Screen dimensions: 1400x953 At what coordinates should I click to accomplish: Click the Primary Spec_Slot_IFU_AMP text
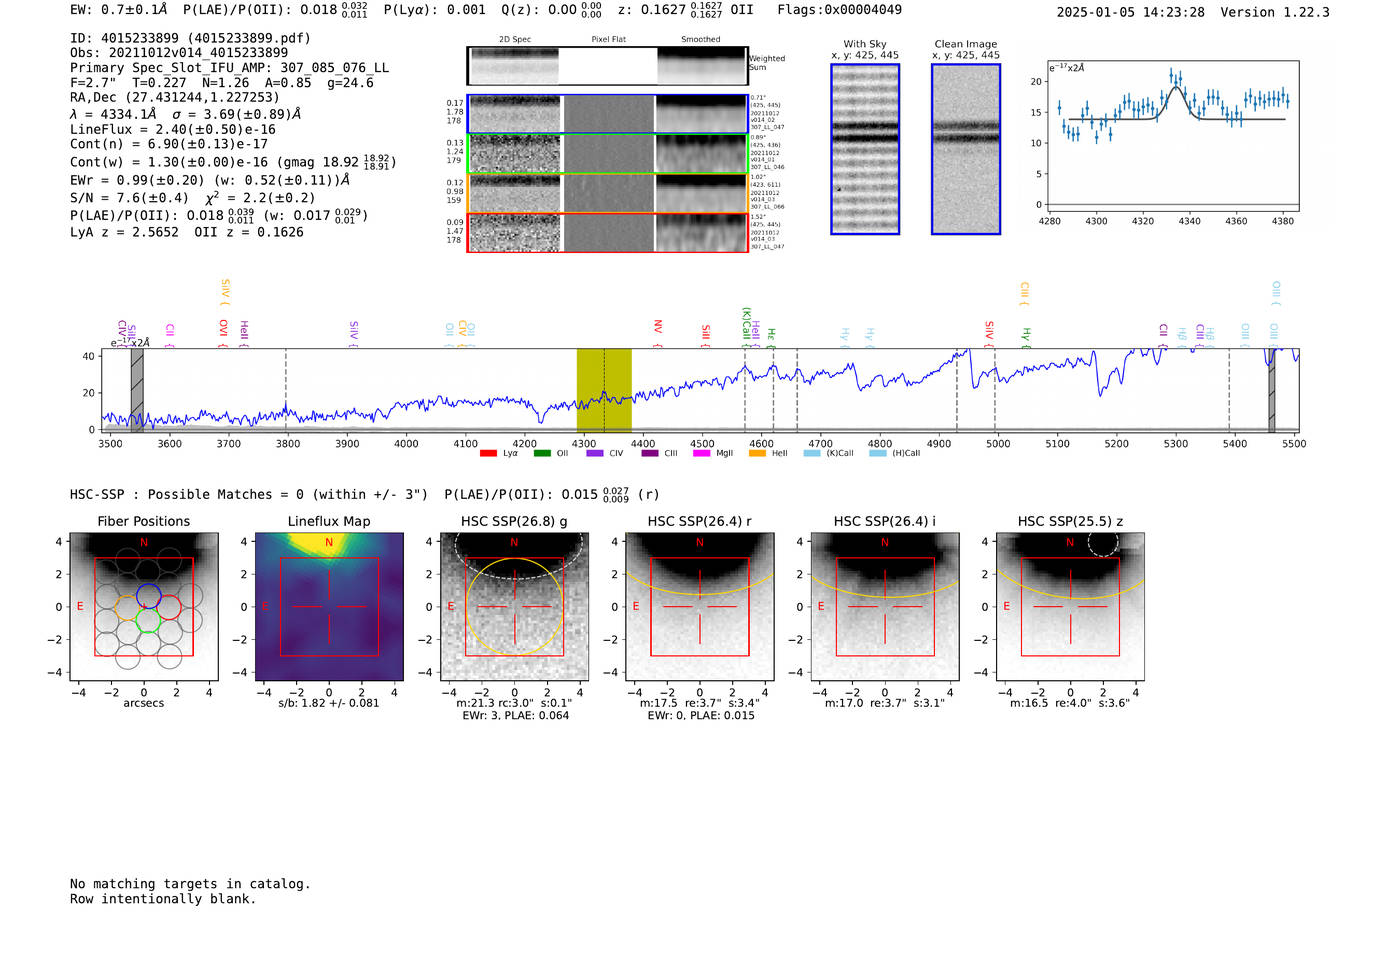tap(230, 68)
